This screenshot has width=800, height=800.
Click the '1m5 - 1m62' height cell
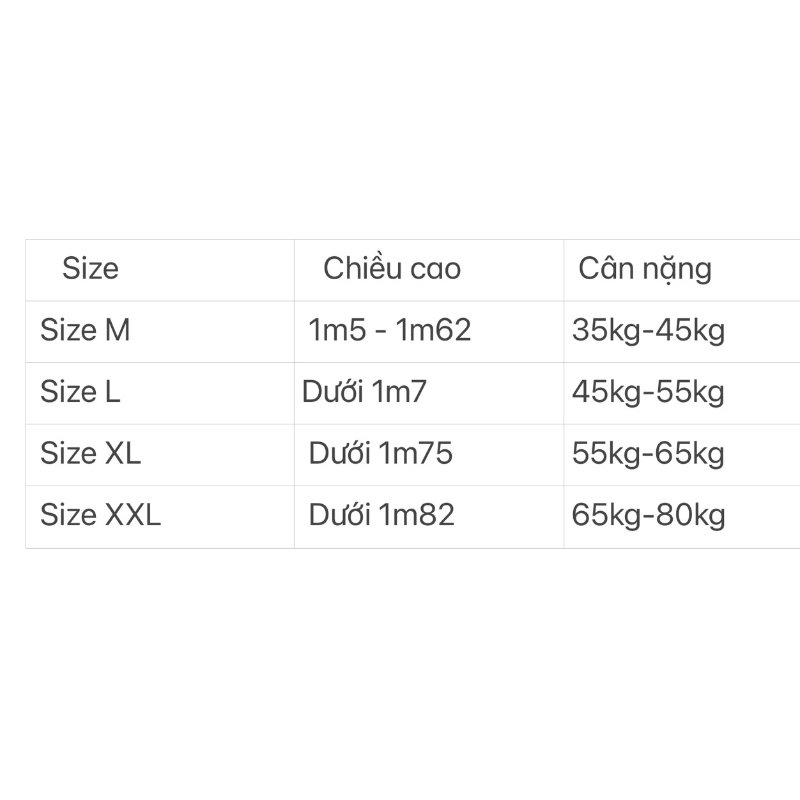pos(390,330)
